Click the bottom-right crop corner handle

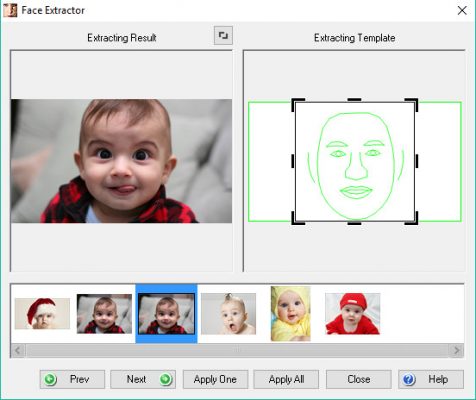coord(412,218)
